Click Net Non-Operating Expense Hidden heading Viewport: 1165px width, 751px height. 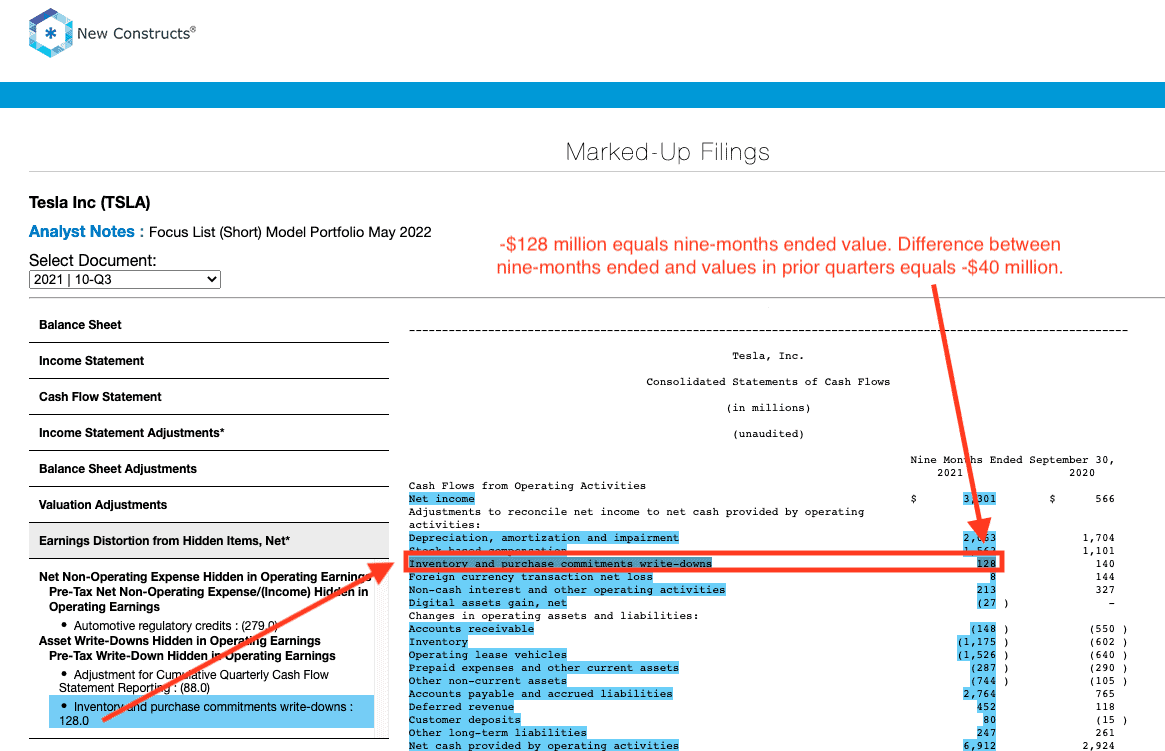[x=205, y=577]
